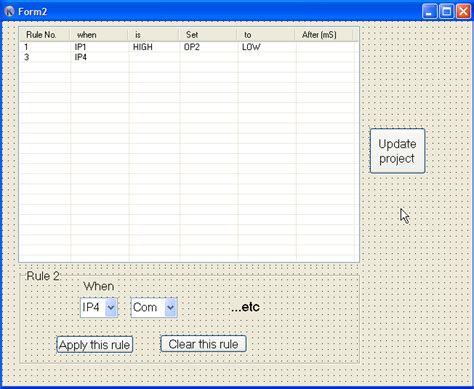474x389 pixels.
Task: Click the Clear this rule button
Action: pyautogui.click(x=203, y=344)
